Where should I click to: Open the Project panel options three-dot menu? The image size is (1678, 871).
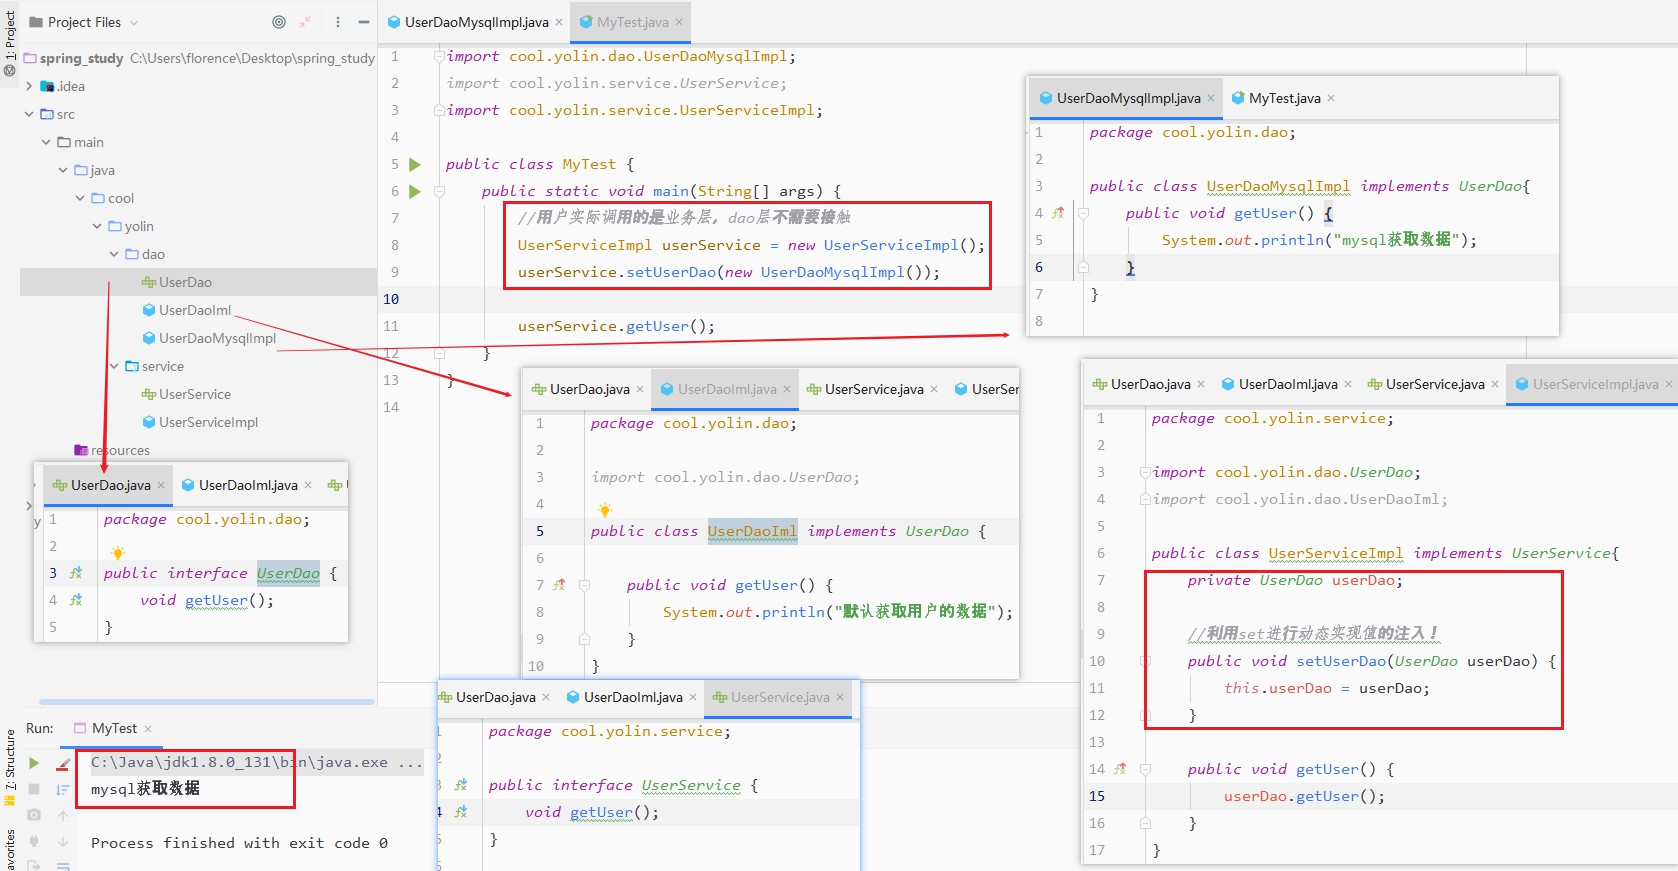[x=338, y=22]
